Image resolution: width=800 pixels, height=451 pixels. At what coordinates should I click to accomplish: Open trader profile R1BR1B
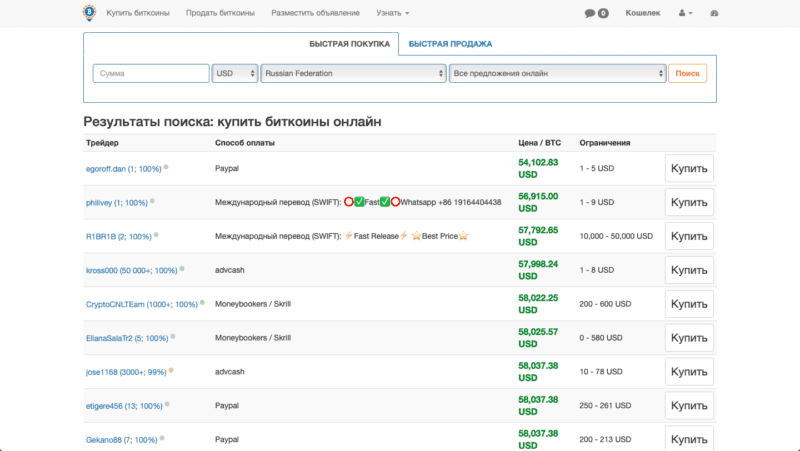119,237
